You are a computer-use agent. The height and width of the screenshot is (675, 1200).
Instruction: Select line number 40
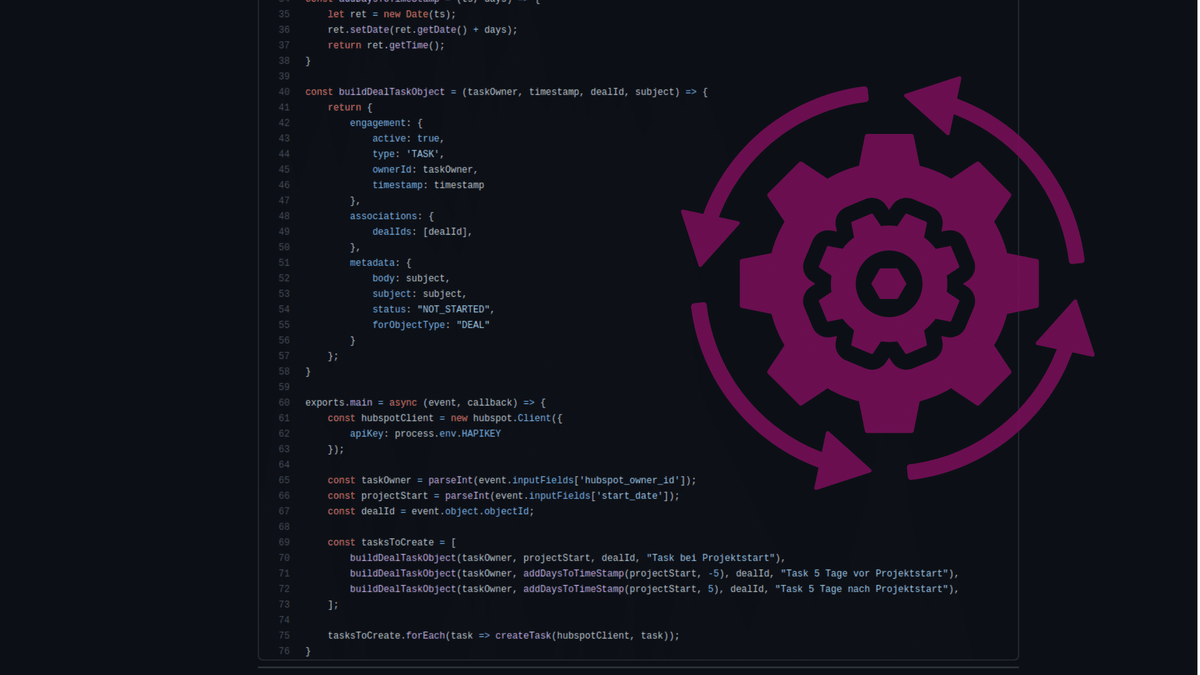(284, 91)
